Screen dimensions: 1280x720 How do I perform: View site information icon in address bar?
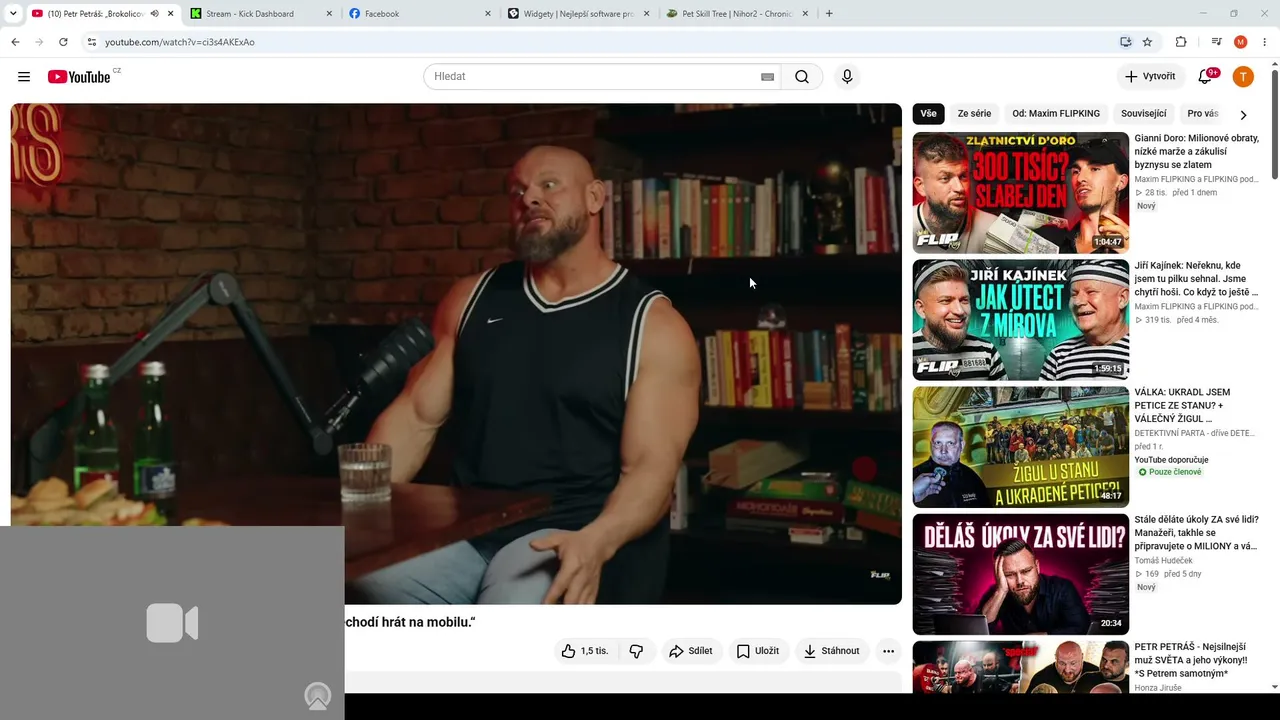point(91,42)
